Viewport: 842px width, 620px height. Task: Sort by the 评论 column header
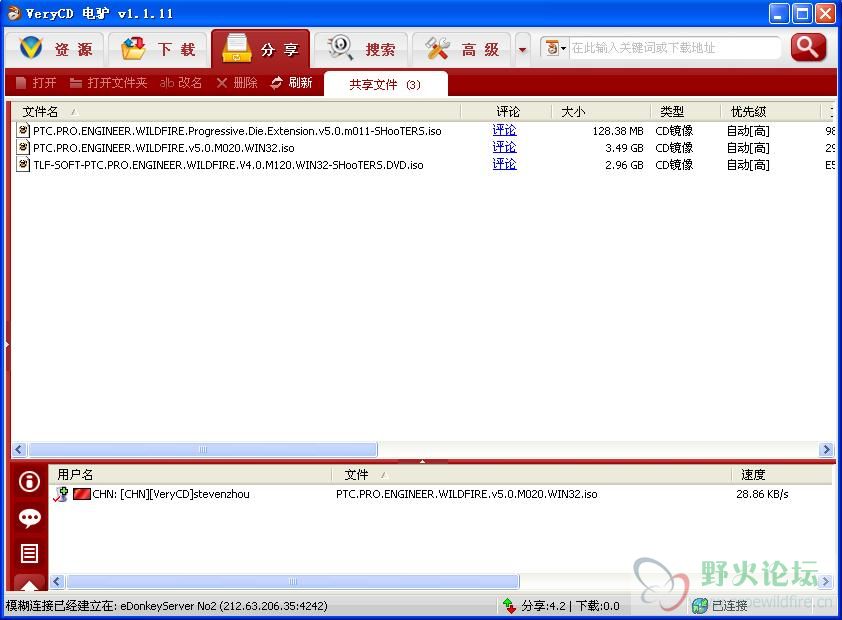[x=507, y=112]
